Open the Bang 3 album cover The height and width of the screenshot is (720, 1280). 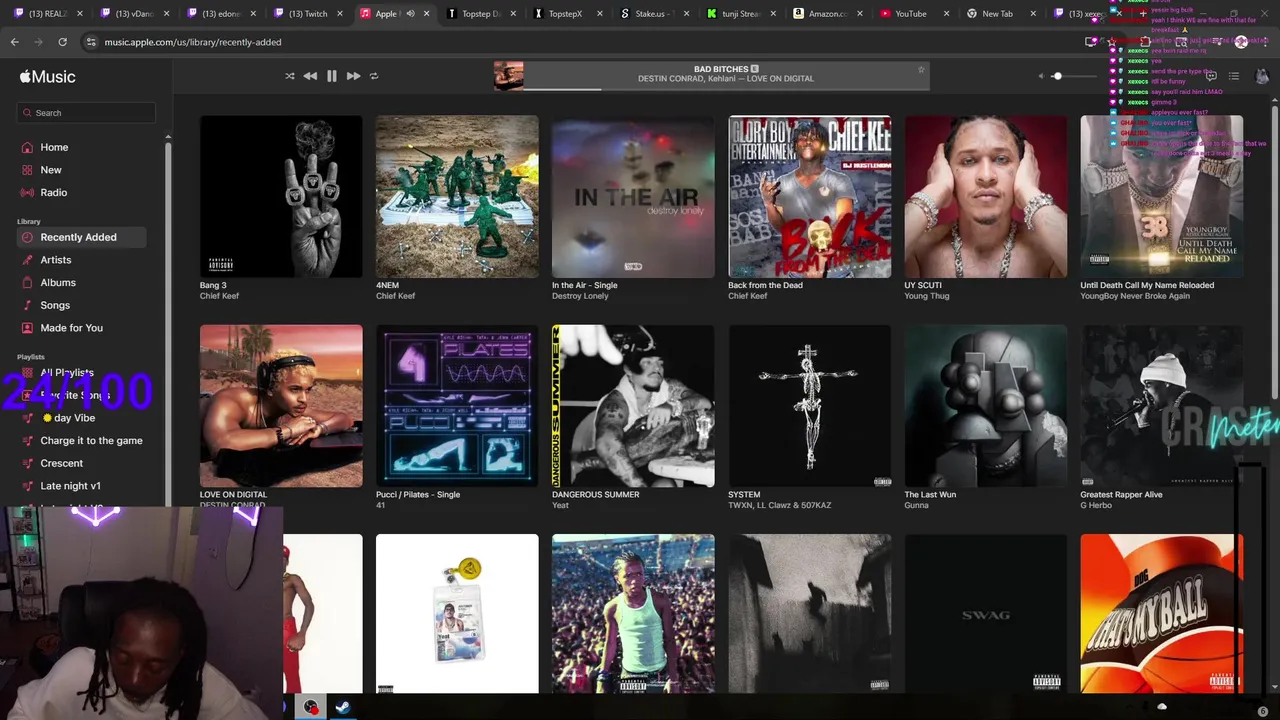point(281,197)
